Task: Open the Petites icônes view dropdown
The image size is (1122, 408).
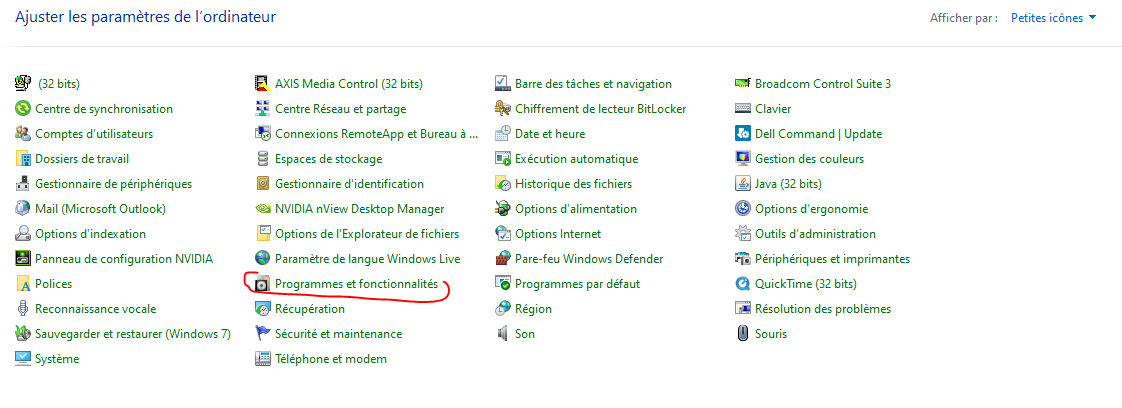Action: tap(1053, 18)
